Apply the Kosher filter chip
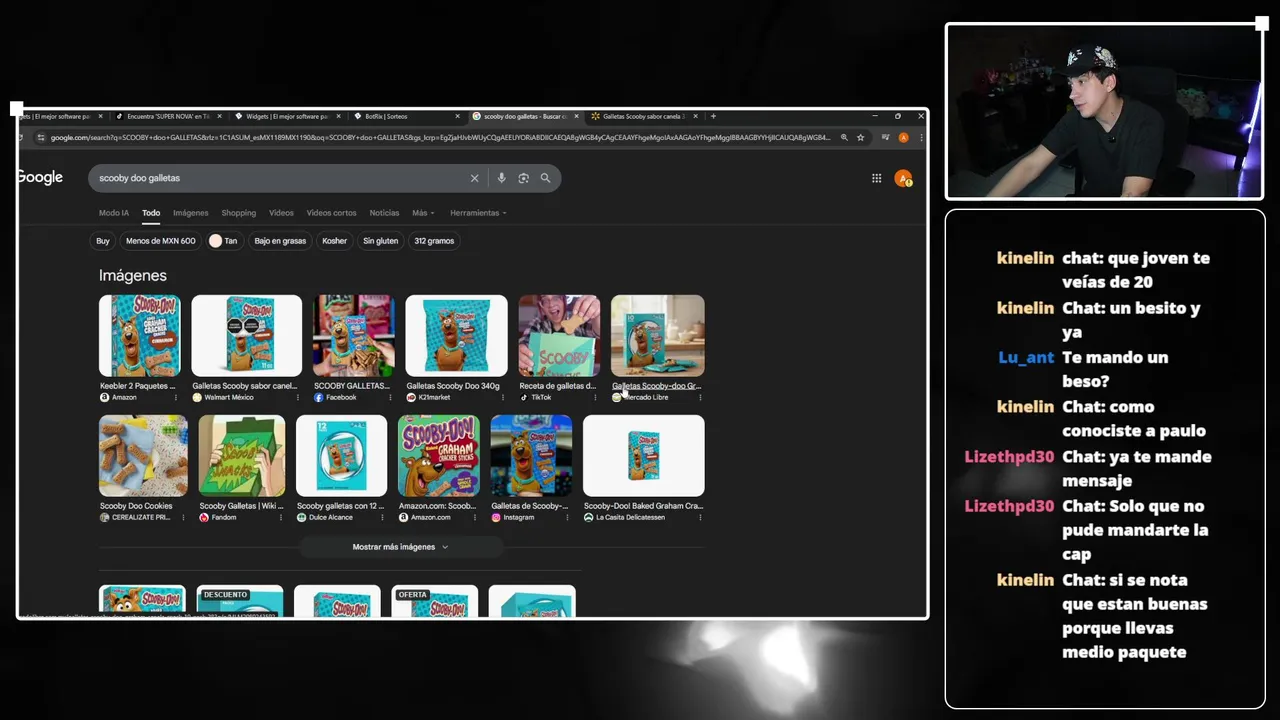 click(335, 241)
